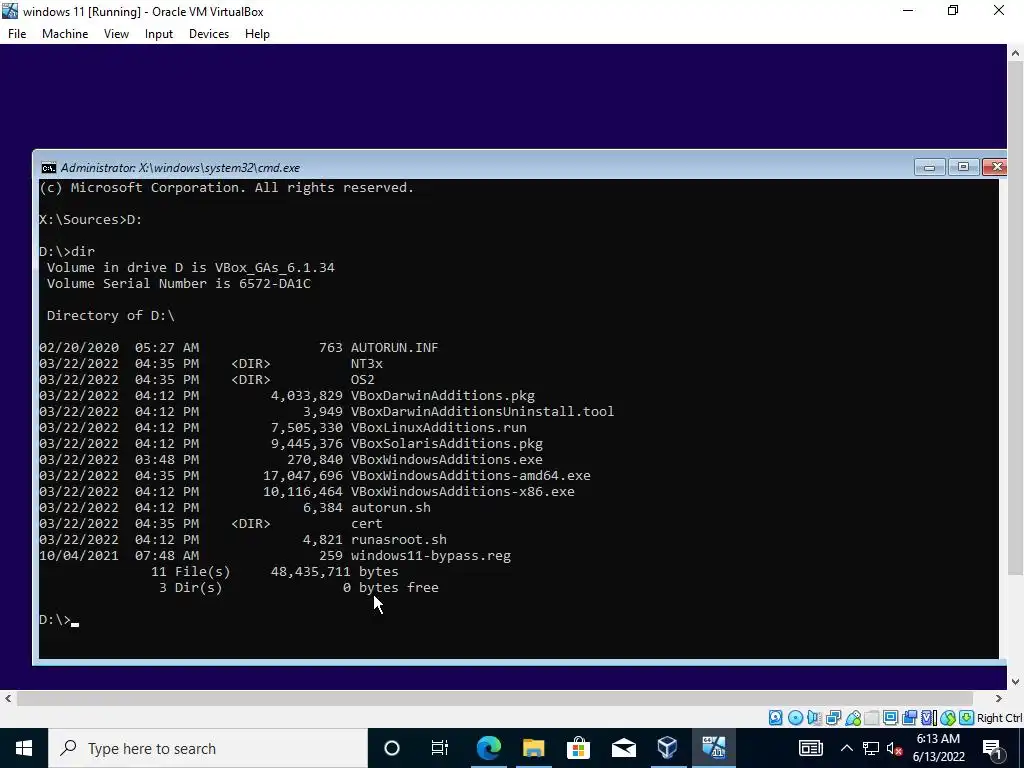This screenshot has height=768, width=1024.
Task: Open VirtualBox Manager taskbar icon
Action: pyautogui.click(x=667, y=748)
